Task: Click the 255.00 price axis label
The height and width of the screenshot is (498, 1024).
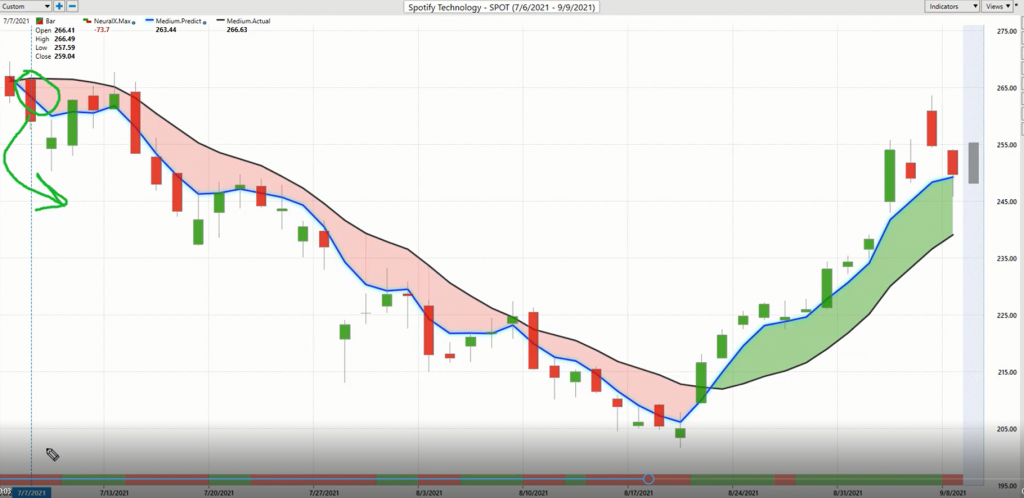Action: (x=1006, y=145)
